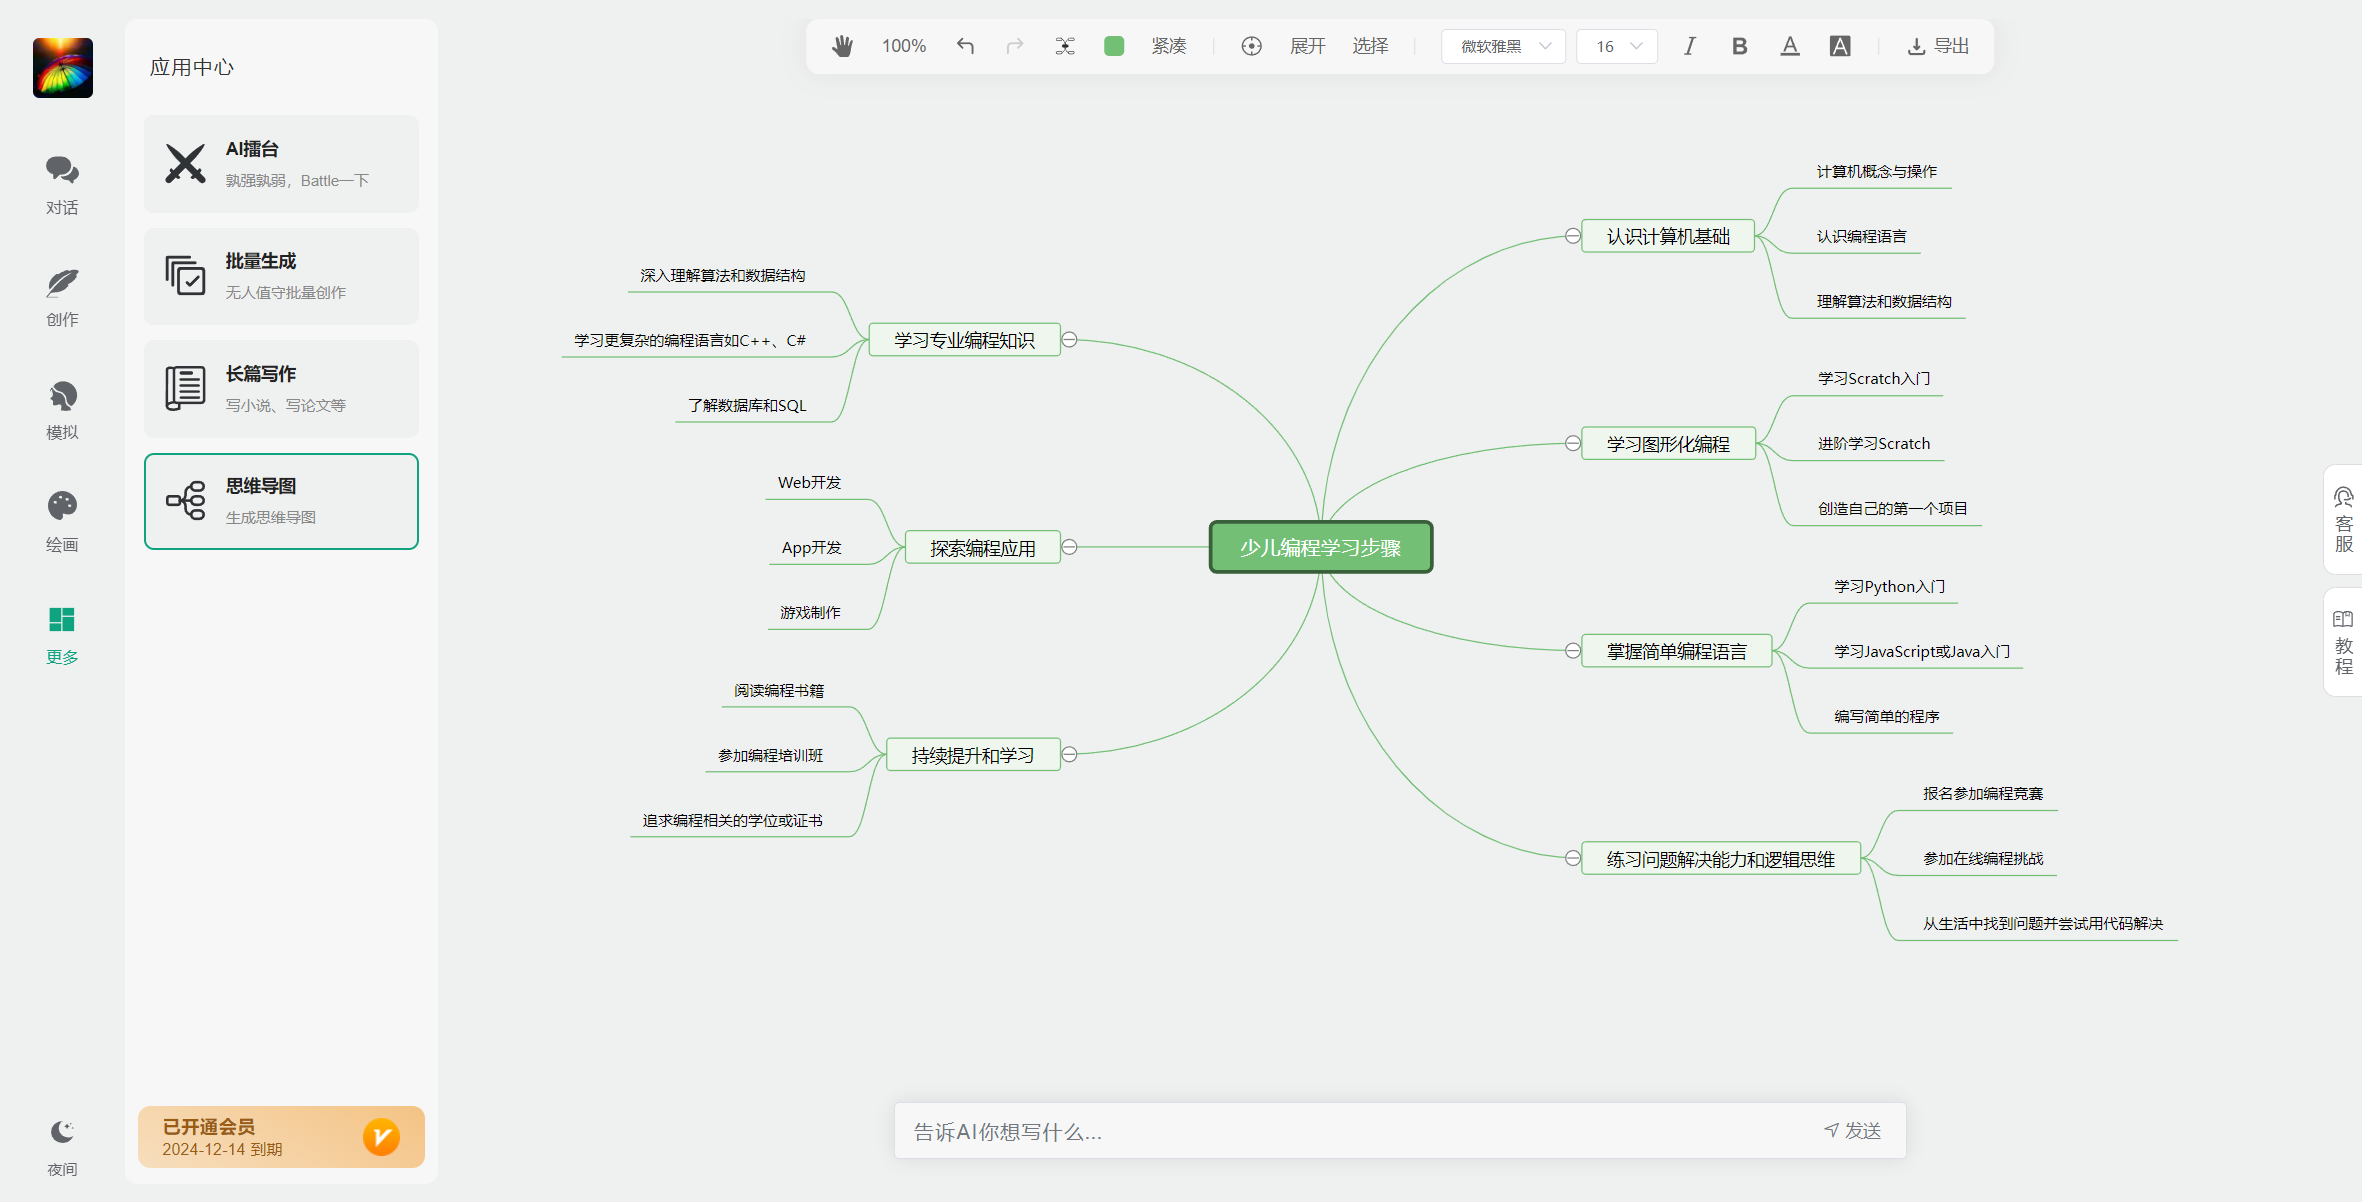
Task: Open the green theme color swatch
Action: (1114, 46)
